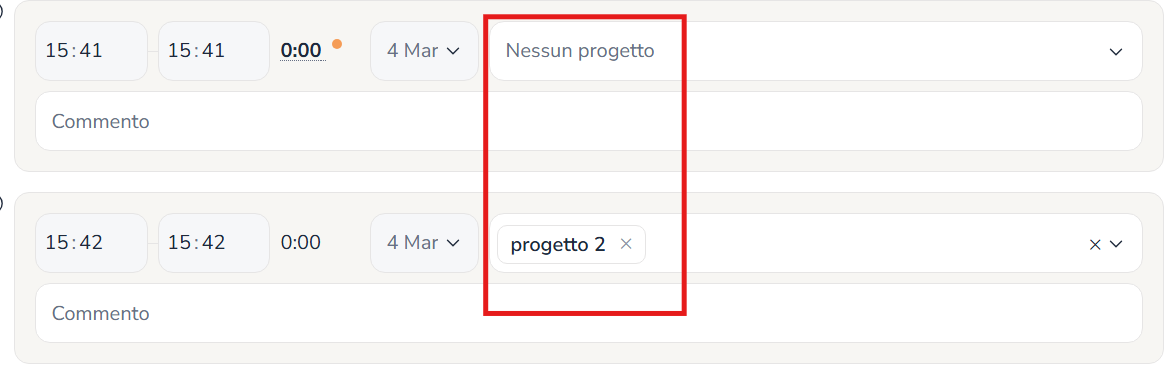Open the Nessun progetto dropdown arrow
This screenshot has height=372, width=1172.
pyautogui.click(x=1116, y=52)
